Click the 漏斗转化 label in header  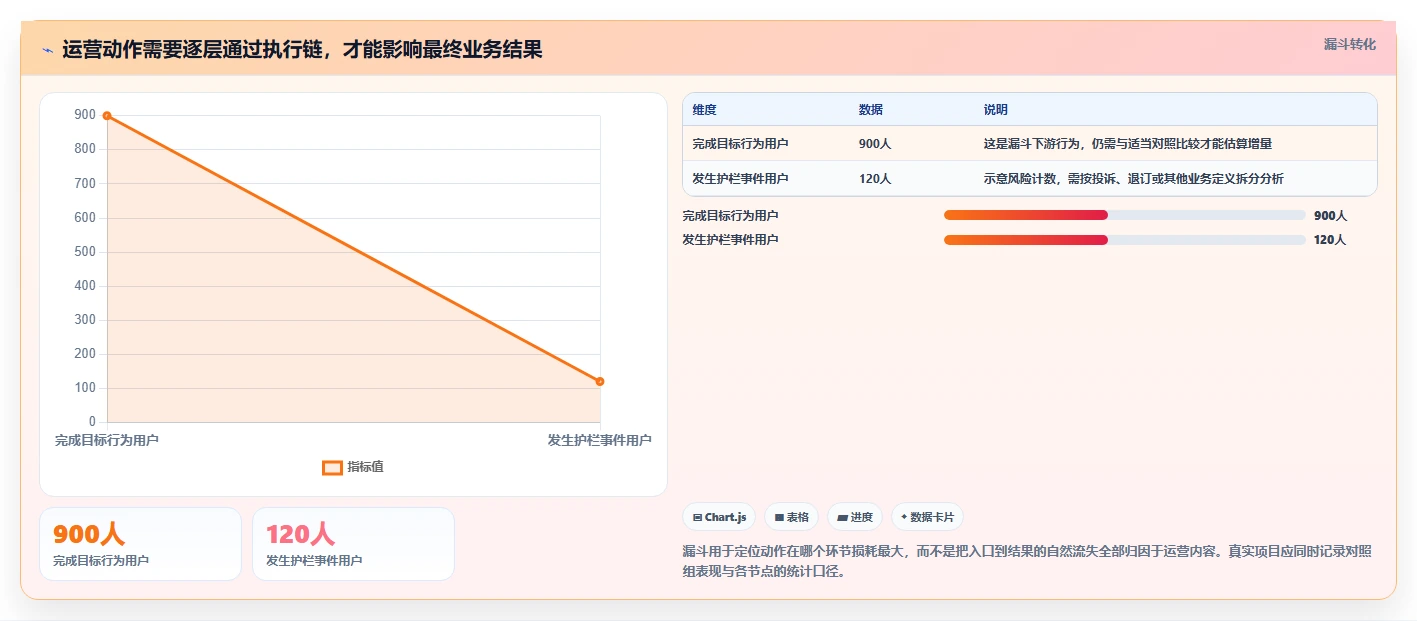coord(1349,44)
